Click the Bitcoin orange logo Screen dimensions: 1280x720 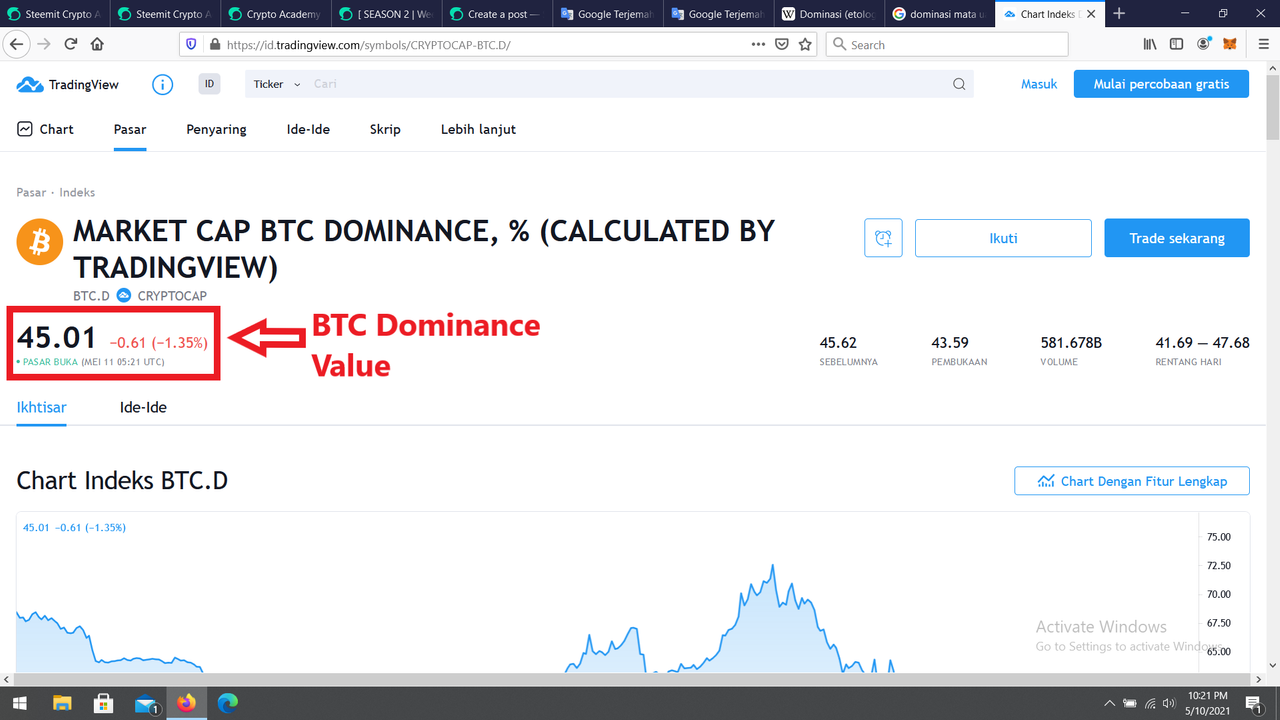click(39, 240)
